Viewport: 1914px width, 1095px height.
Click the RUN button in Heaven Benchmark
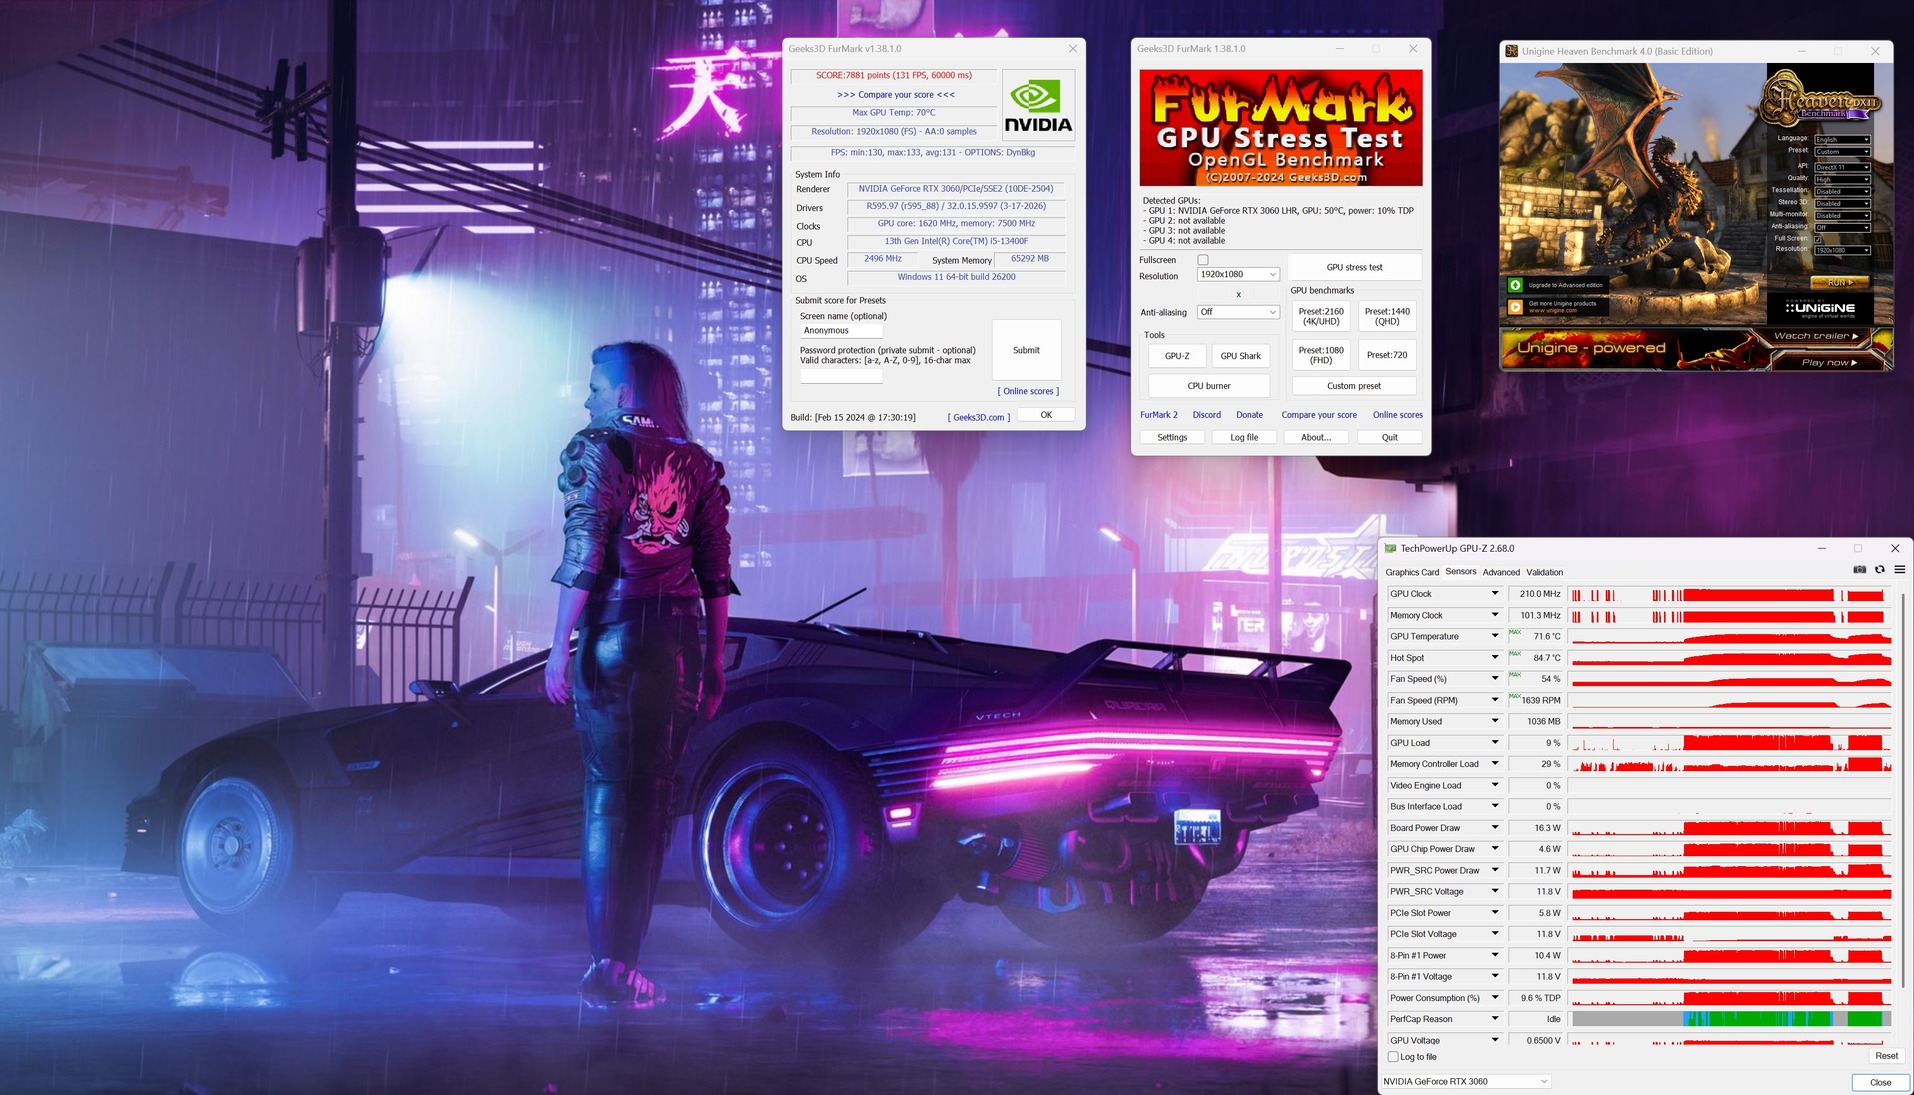tap(1840, 282)
